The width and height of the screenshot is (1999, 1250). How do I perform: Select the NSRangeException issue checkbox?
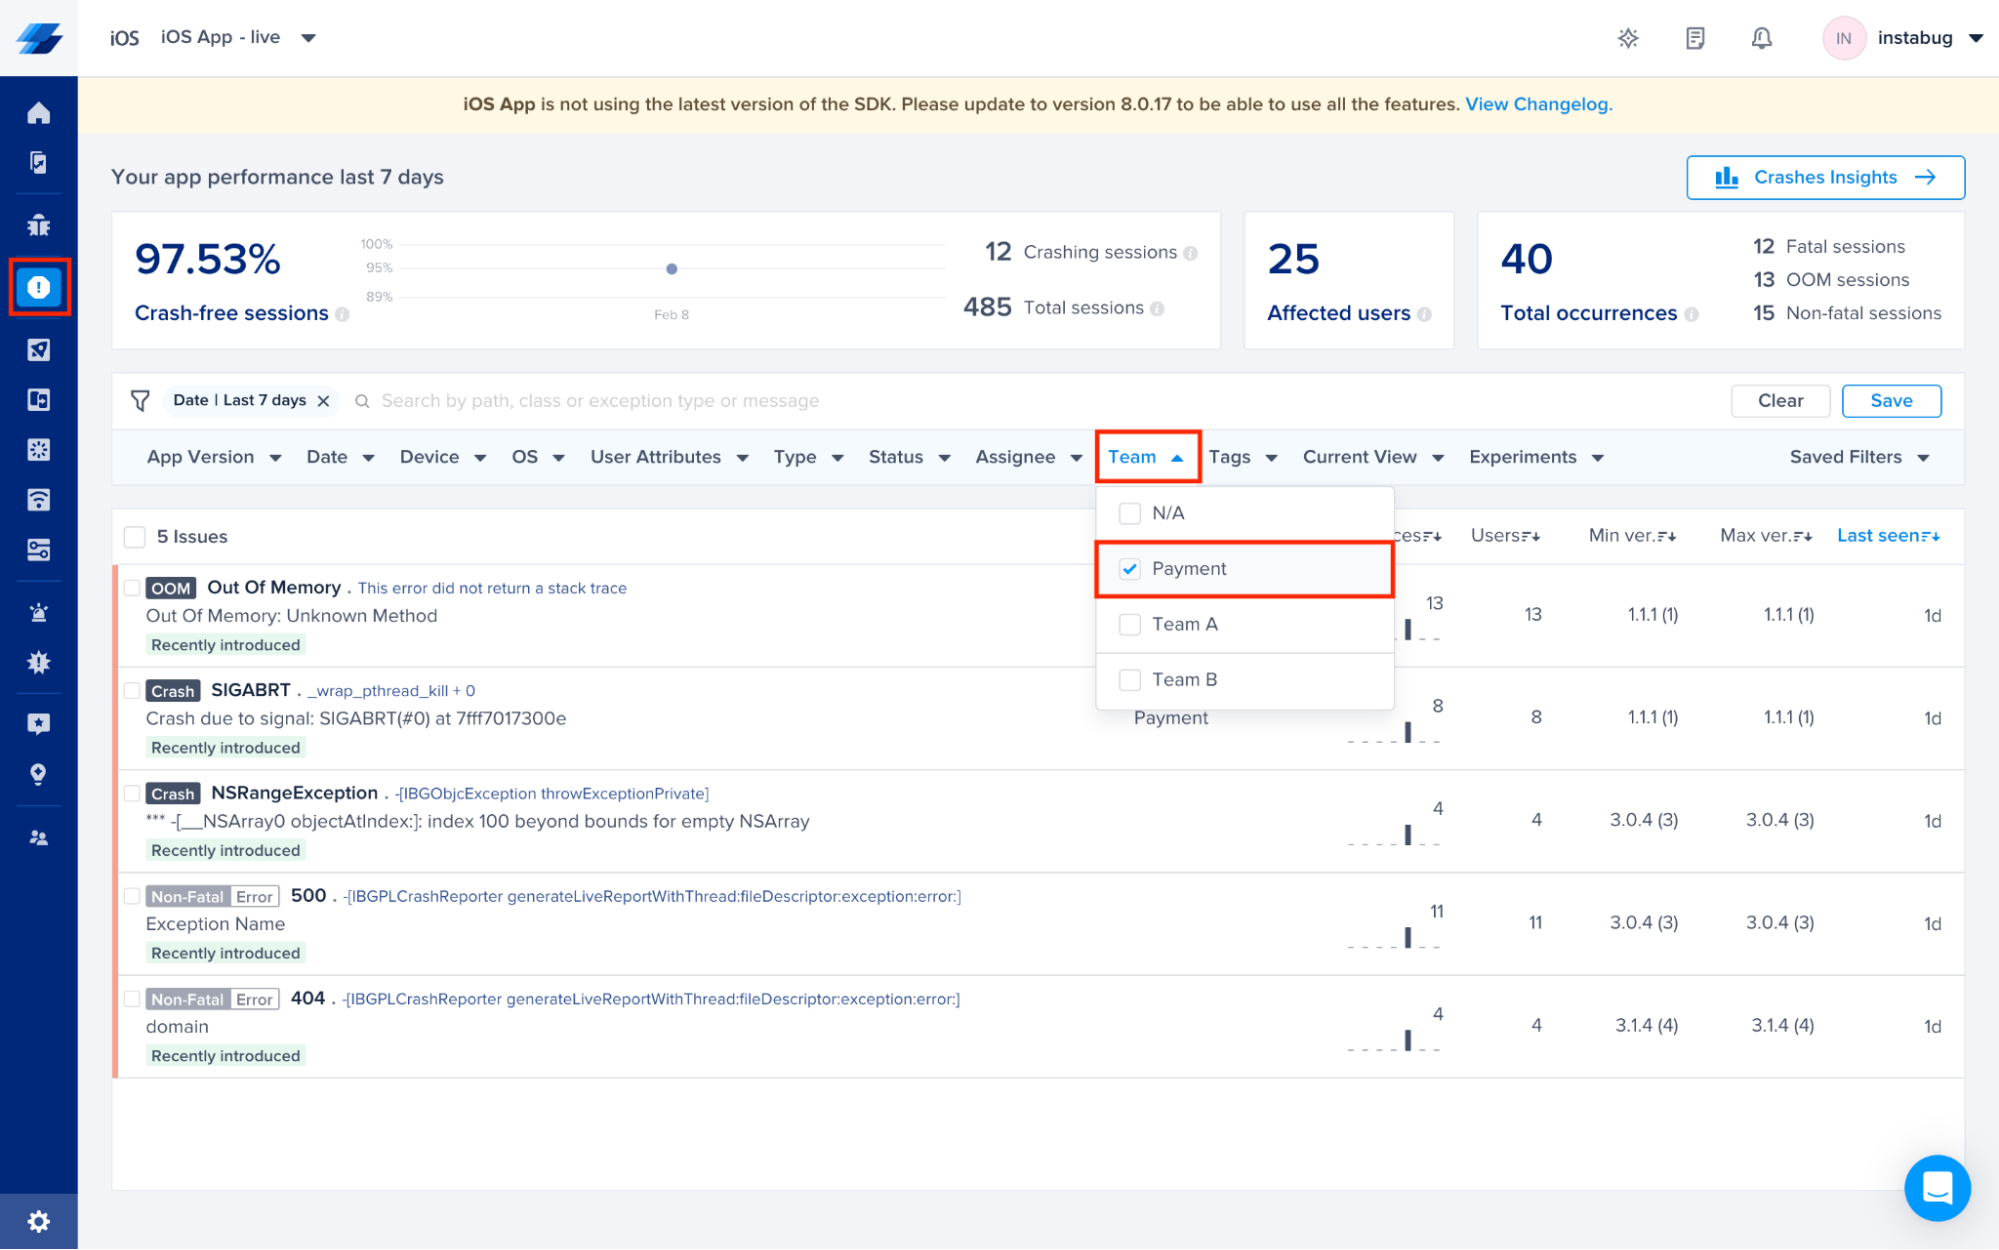click(x=131, y=794)
